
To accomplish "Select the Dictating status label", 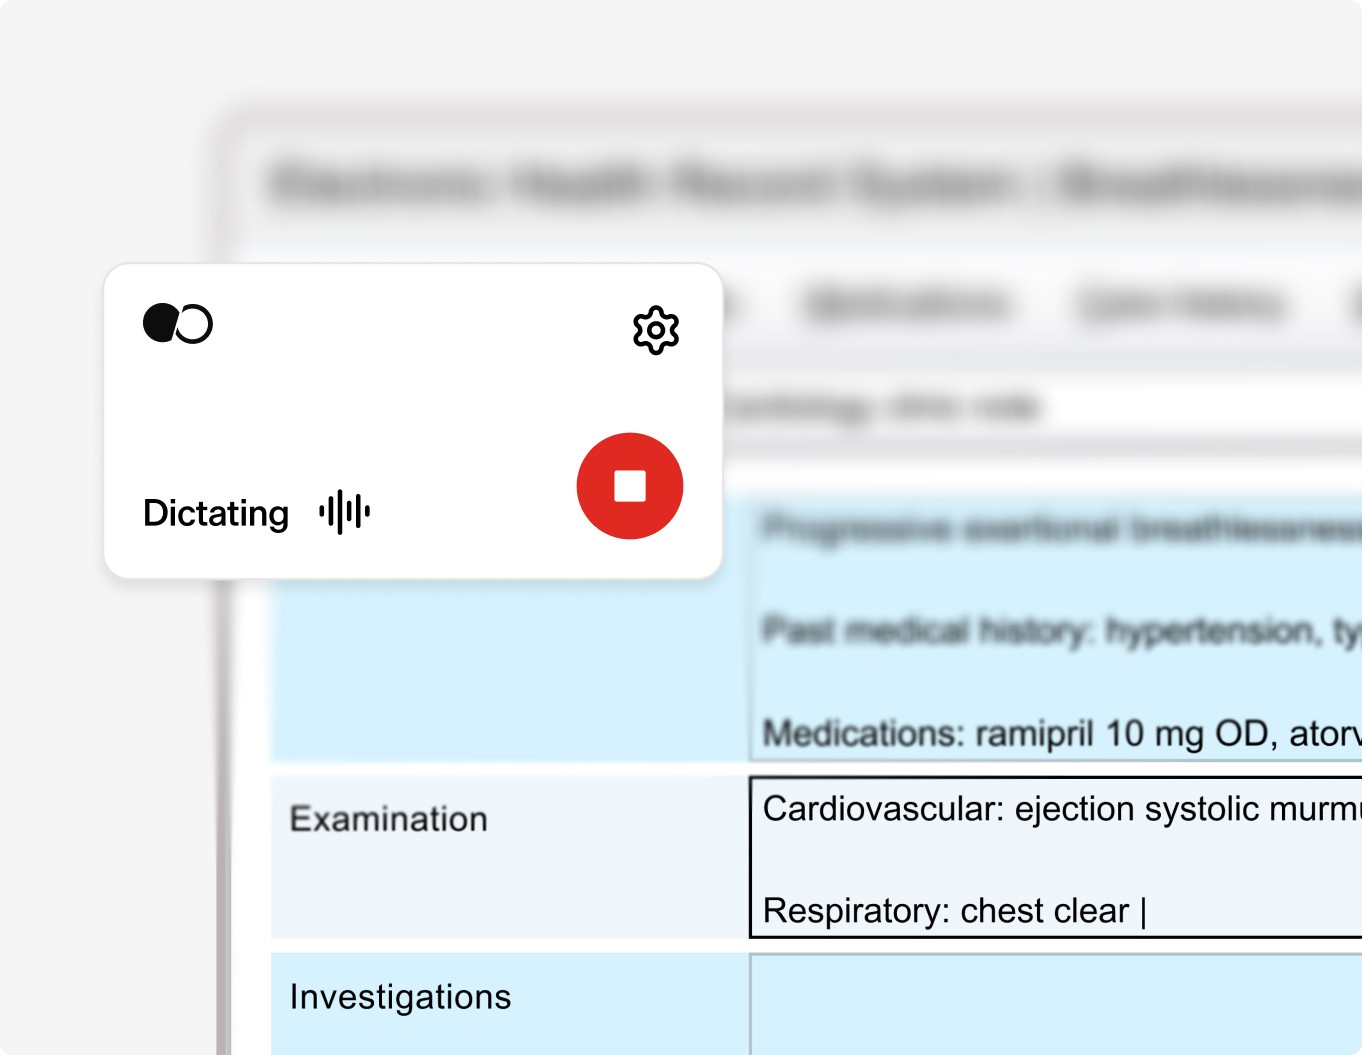I will click(x=216, y=513).
